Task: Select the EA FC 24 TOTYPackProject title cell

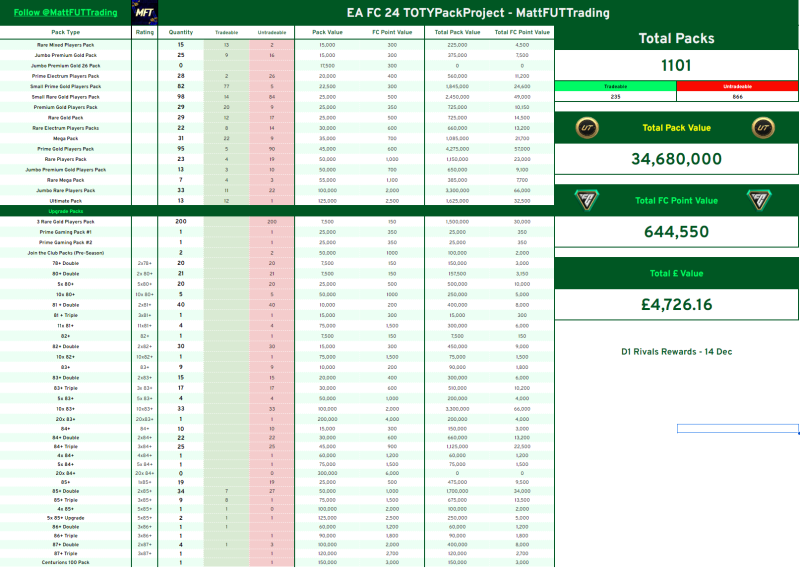Action: [478, 12]
